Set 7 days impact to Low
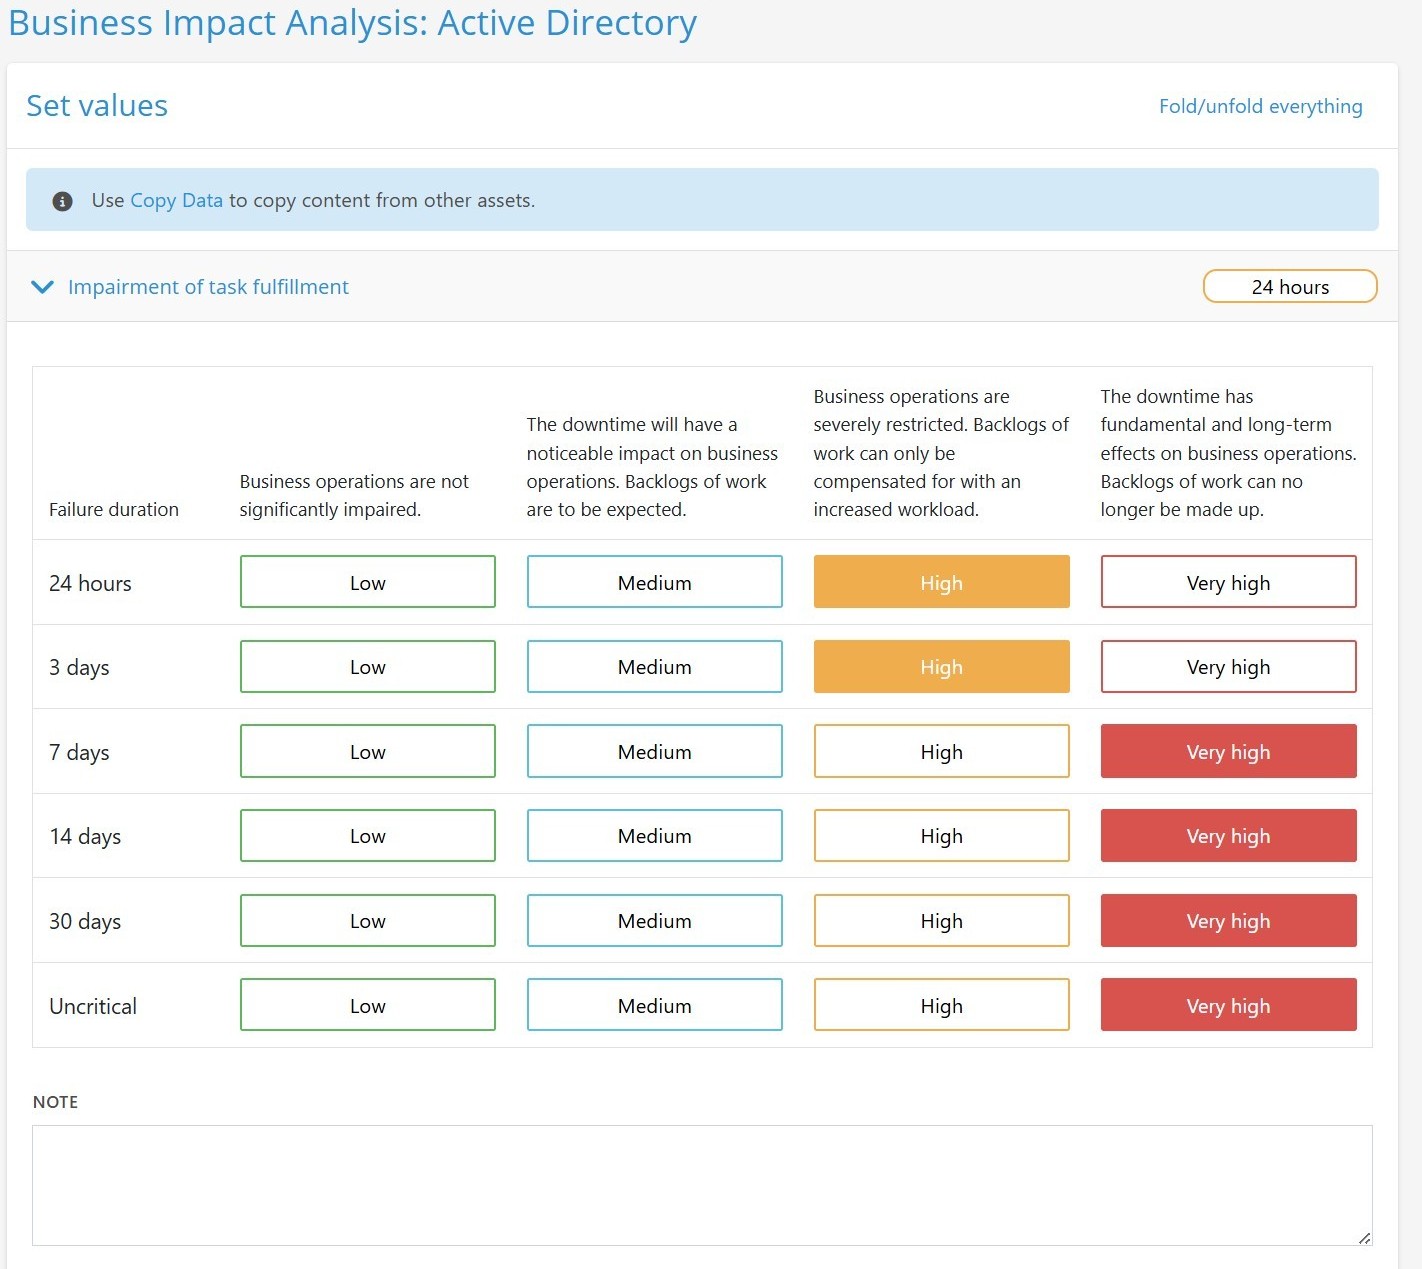 click(x=367, y=752)
